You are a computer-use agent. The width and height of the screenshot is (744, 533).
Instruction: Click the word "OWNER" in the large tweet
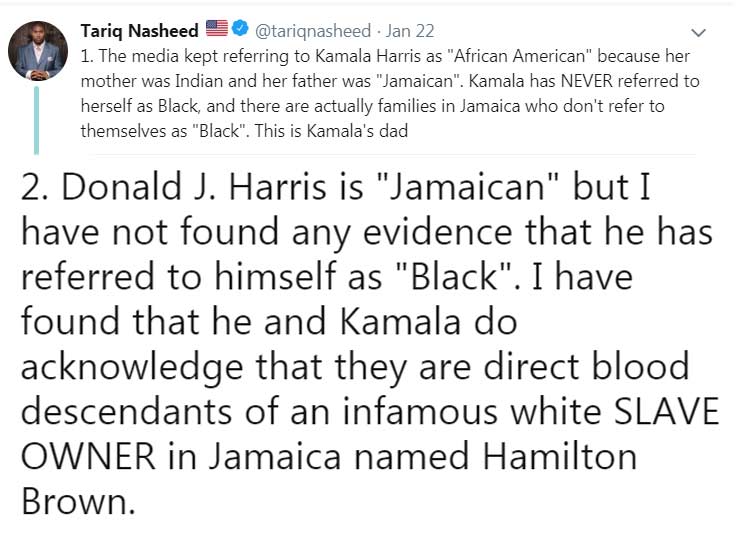[88, 457]
